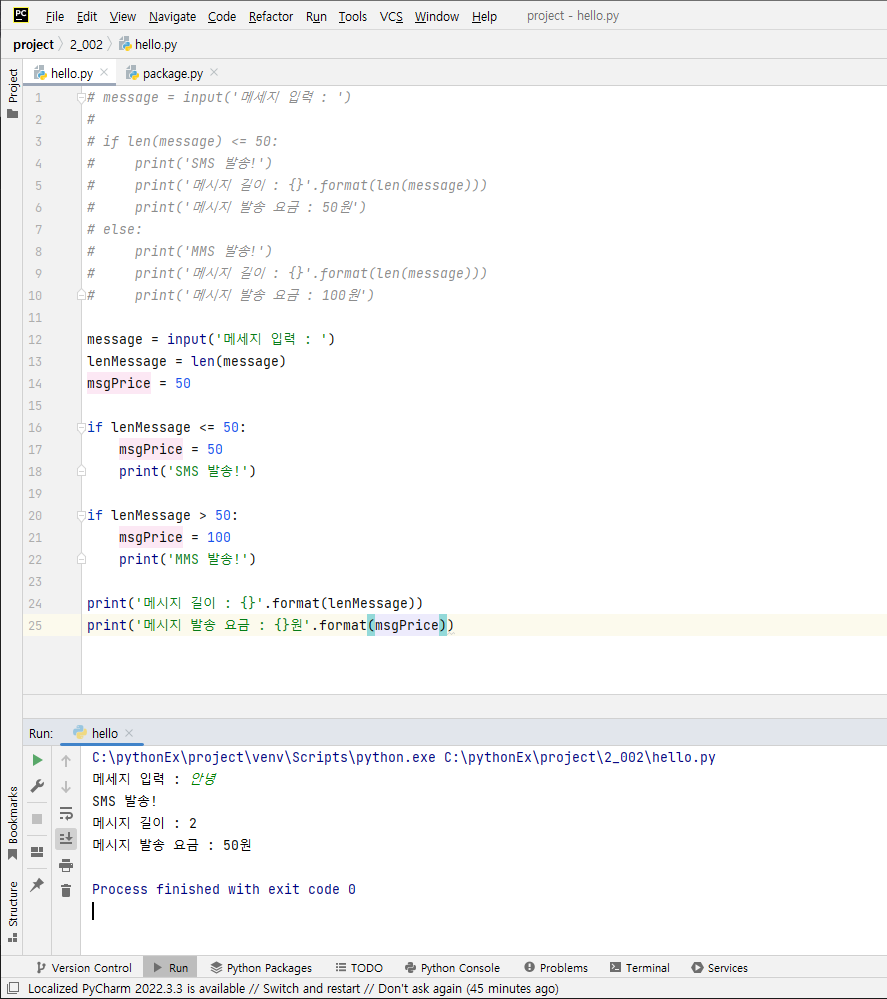Open run configuration wrench settings
The image size is (887, 999).
pyautogui.click(x=37, y=786)
